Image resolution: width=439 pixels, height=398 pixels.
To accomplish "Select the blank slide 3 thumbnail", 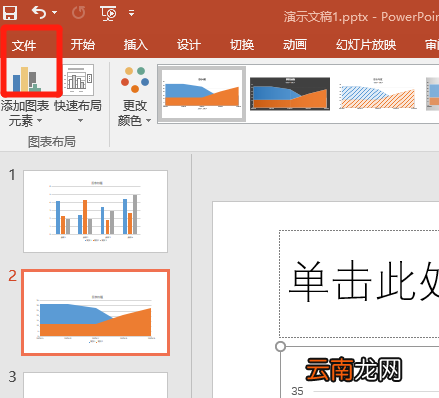I will pyautogui.click(x=95, y=385).
